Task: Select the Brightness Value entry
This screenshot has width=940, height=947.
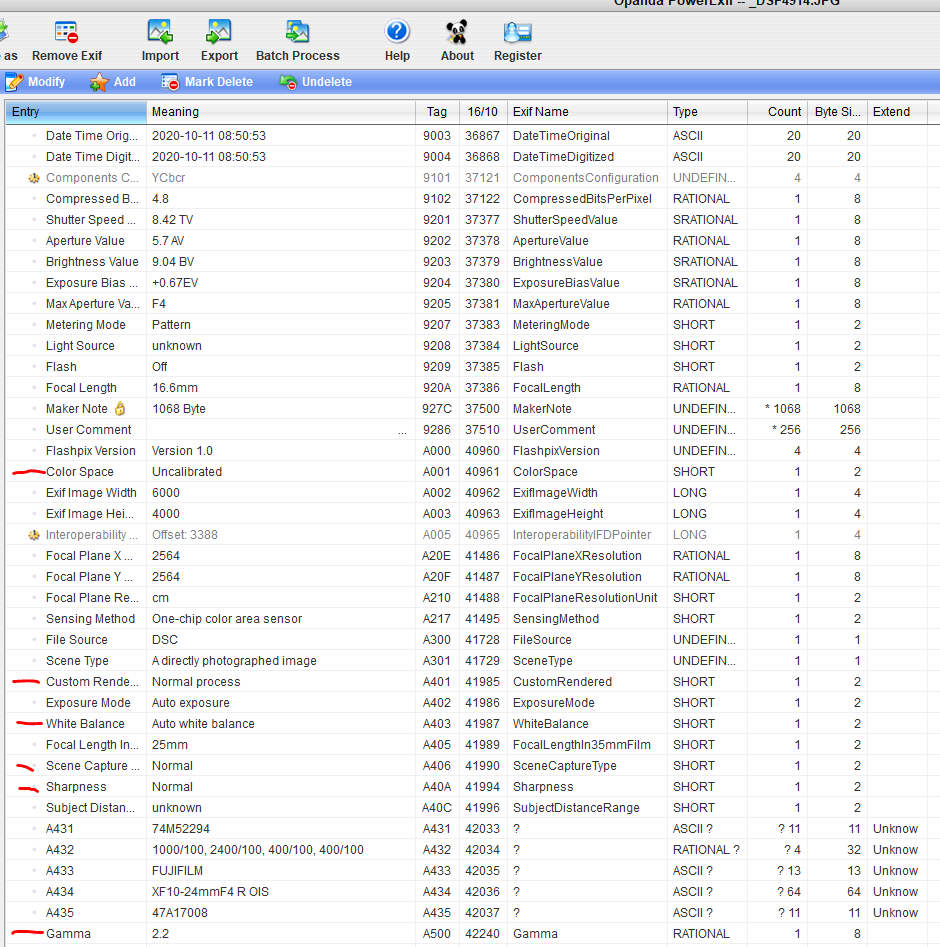Action: (92, 262)
